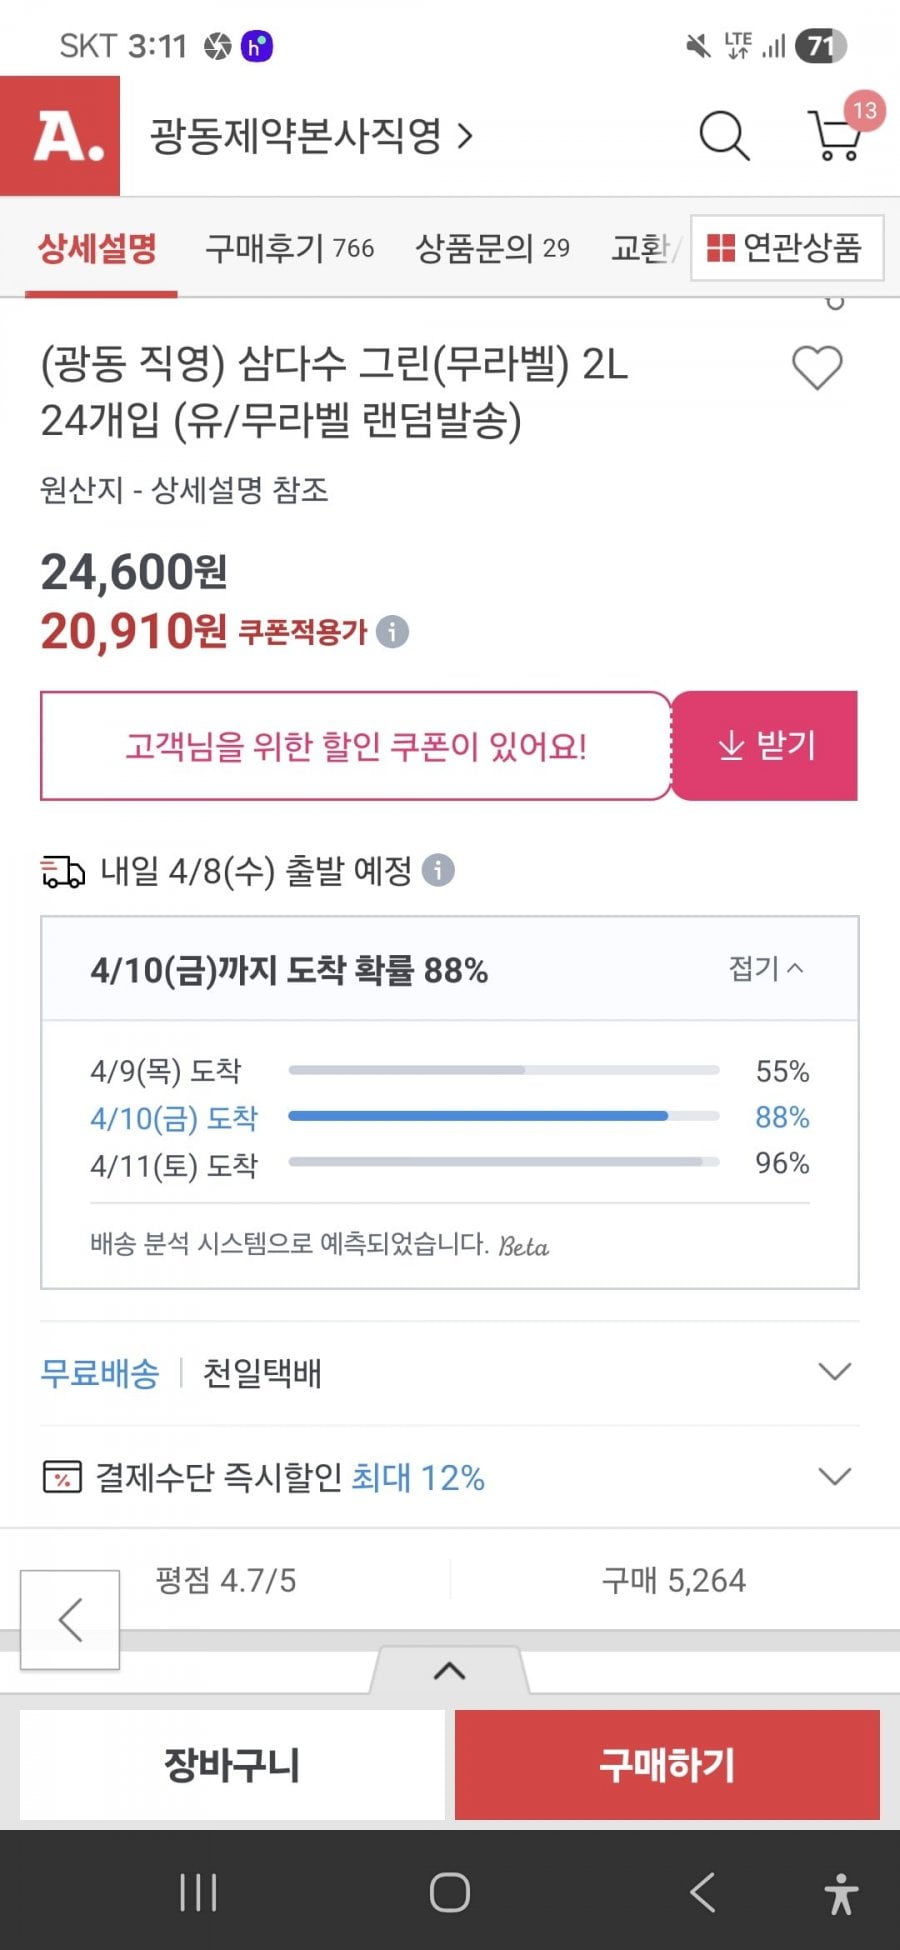Tap info icon next to 쿠폰적용가
900x1950 pixels.
coord(393,632)
